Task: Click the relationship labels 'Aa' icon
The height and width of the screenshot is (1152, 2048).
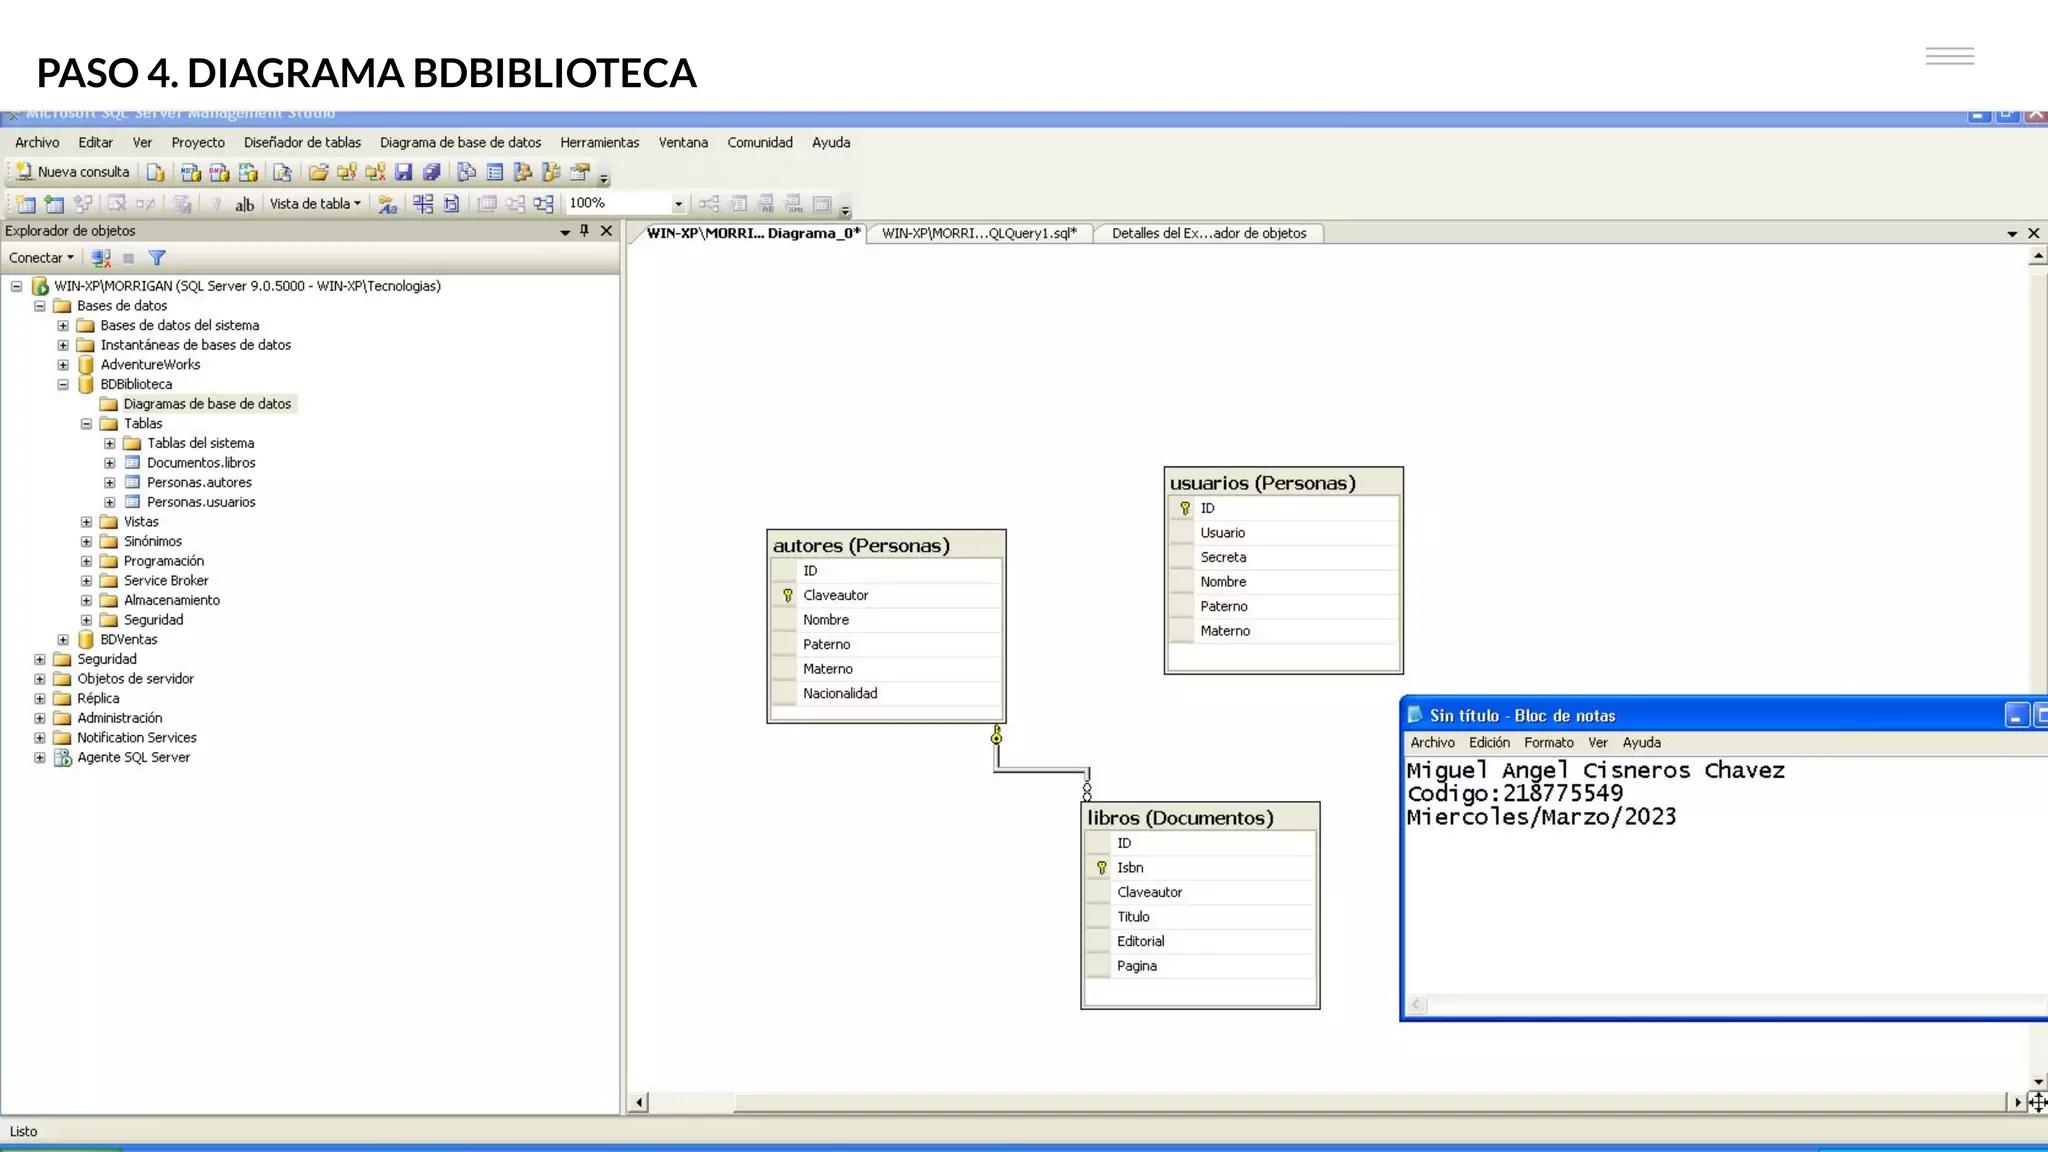Action: (x=387, y=204)
